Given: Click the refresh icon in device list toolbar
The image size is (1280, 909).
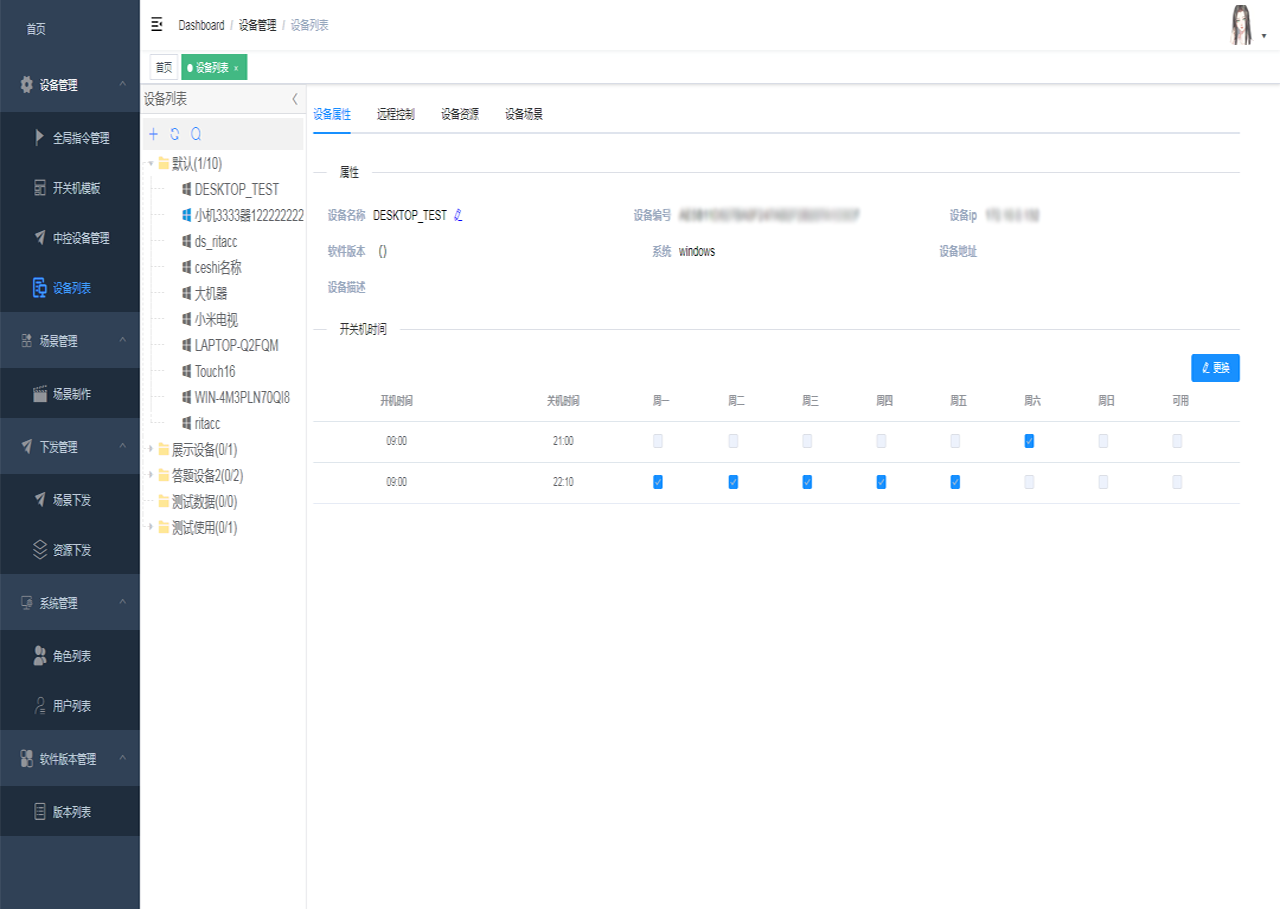Looking at the screenshot, I should point(175,134).
